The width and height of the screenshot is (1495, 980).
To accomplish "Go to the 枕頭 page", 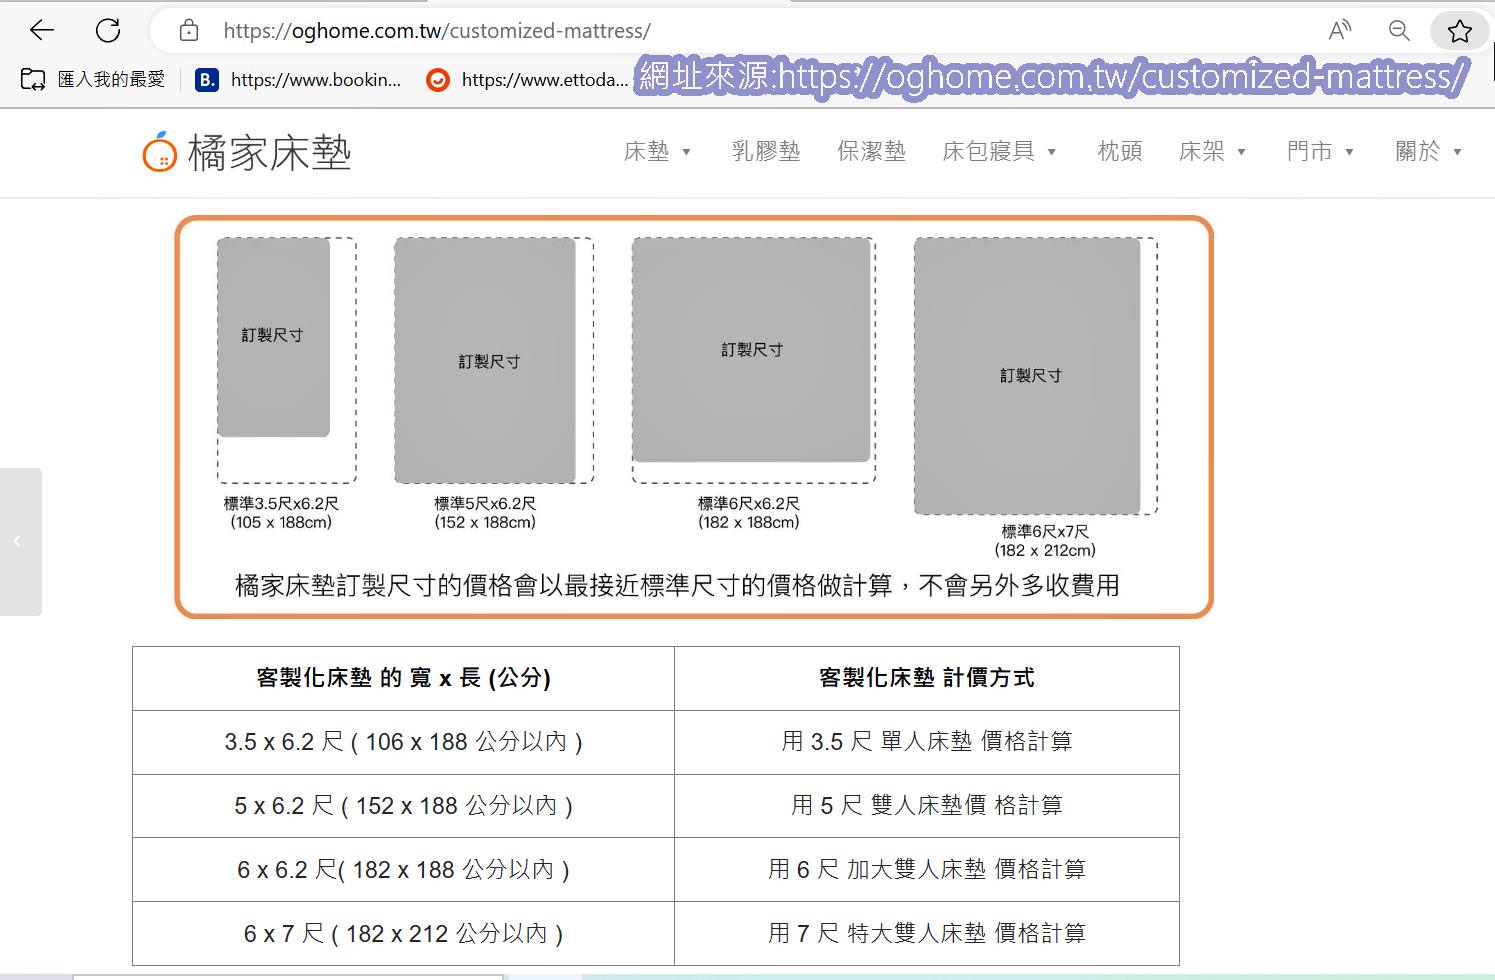I will (1120, 151).
